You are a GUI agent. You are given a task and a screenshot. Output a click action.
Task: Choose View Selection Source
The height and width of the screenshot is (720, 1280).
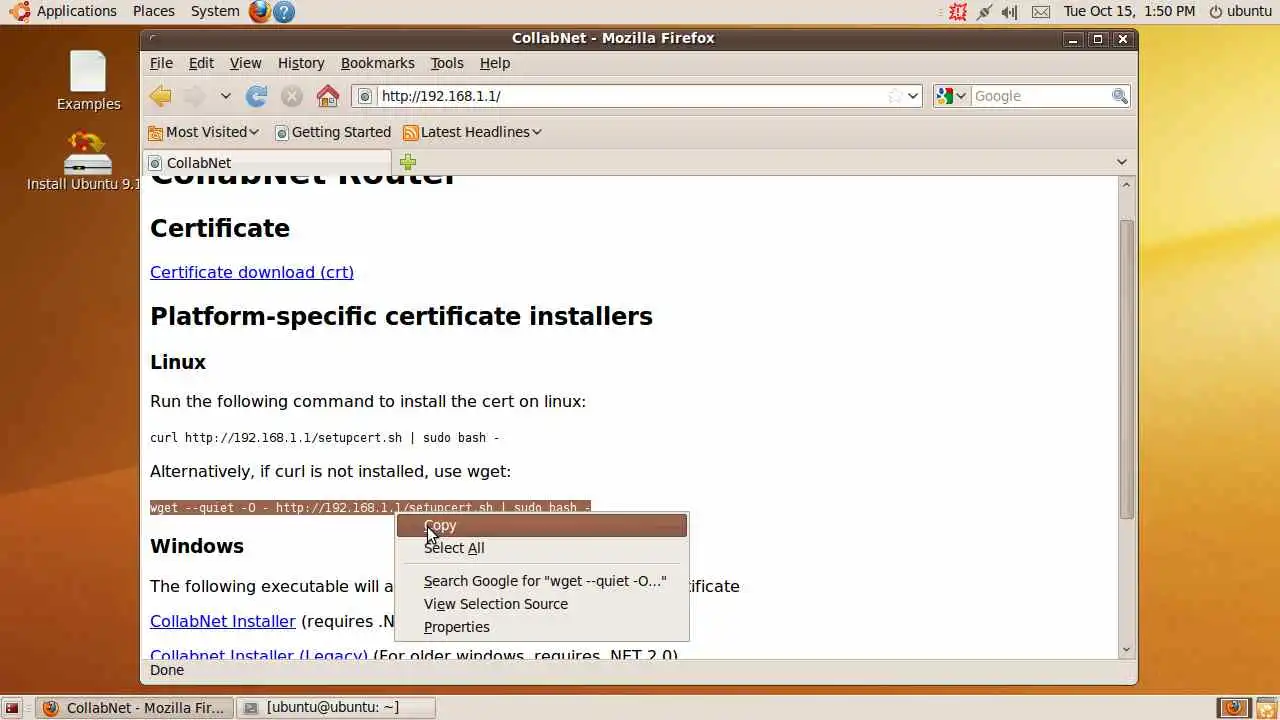[542, 604]
